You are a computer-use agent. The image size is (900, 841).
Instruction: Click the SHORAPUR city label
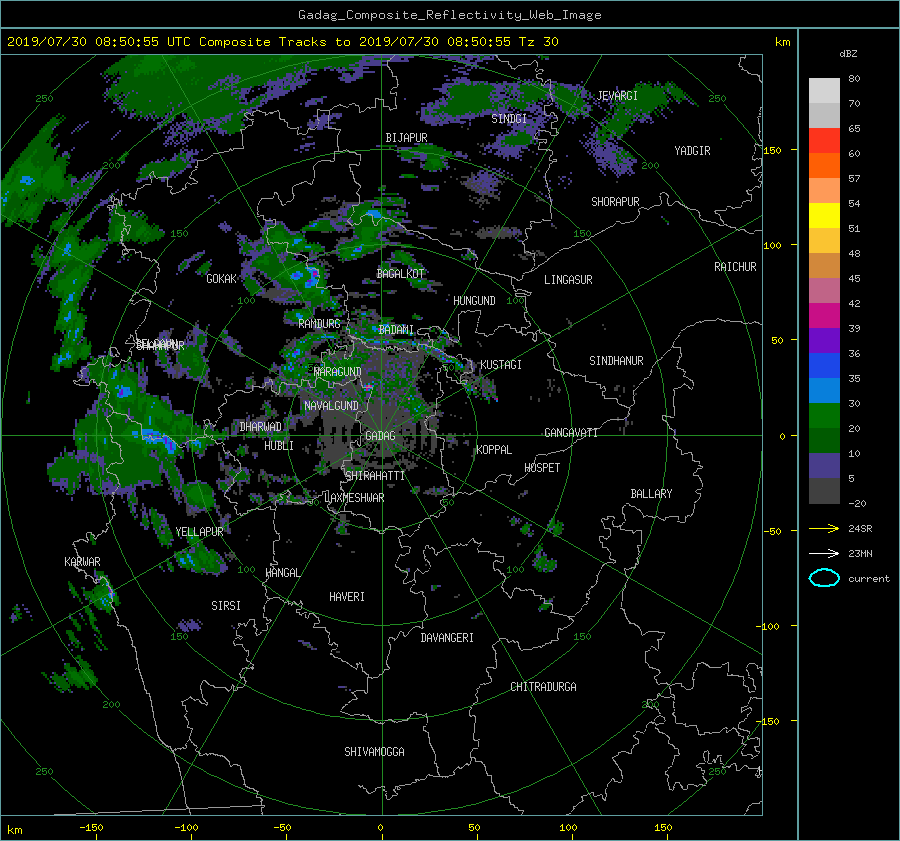coord(615,202)
